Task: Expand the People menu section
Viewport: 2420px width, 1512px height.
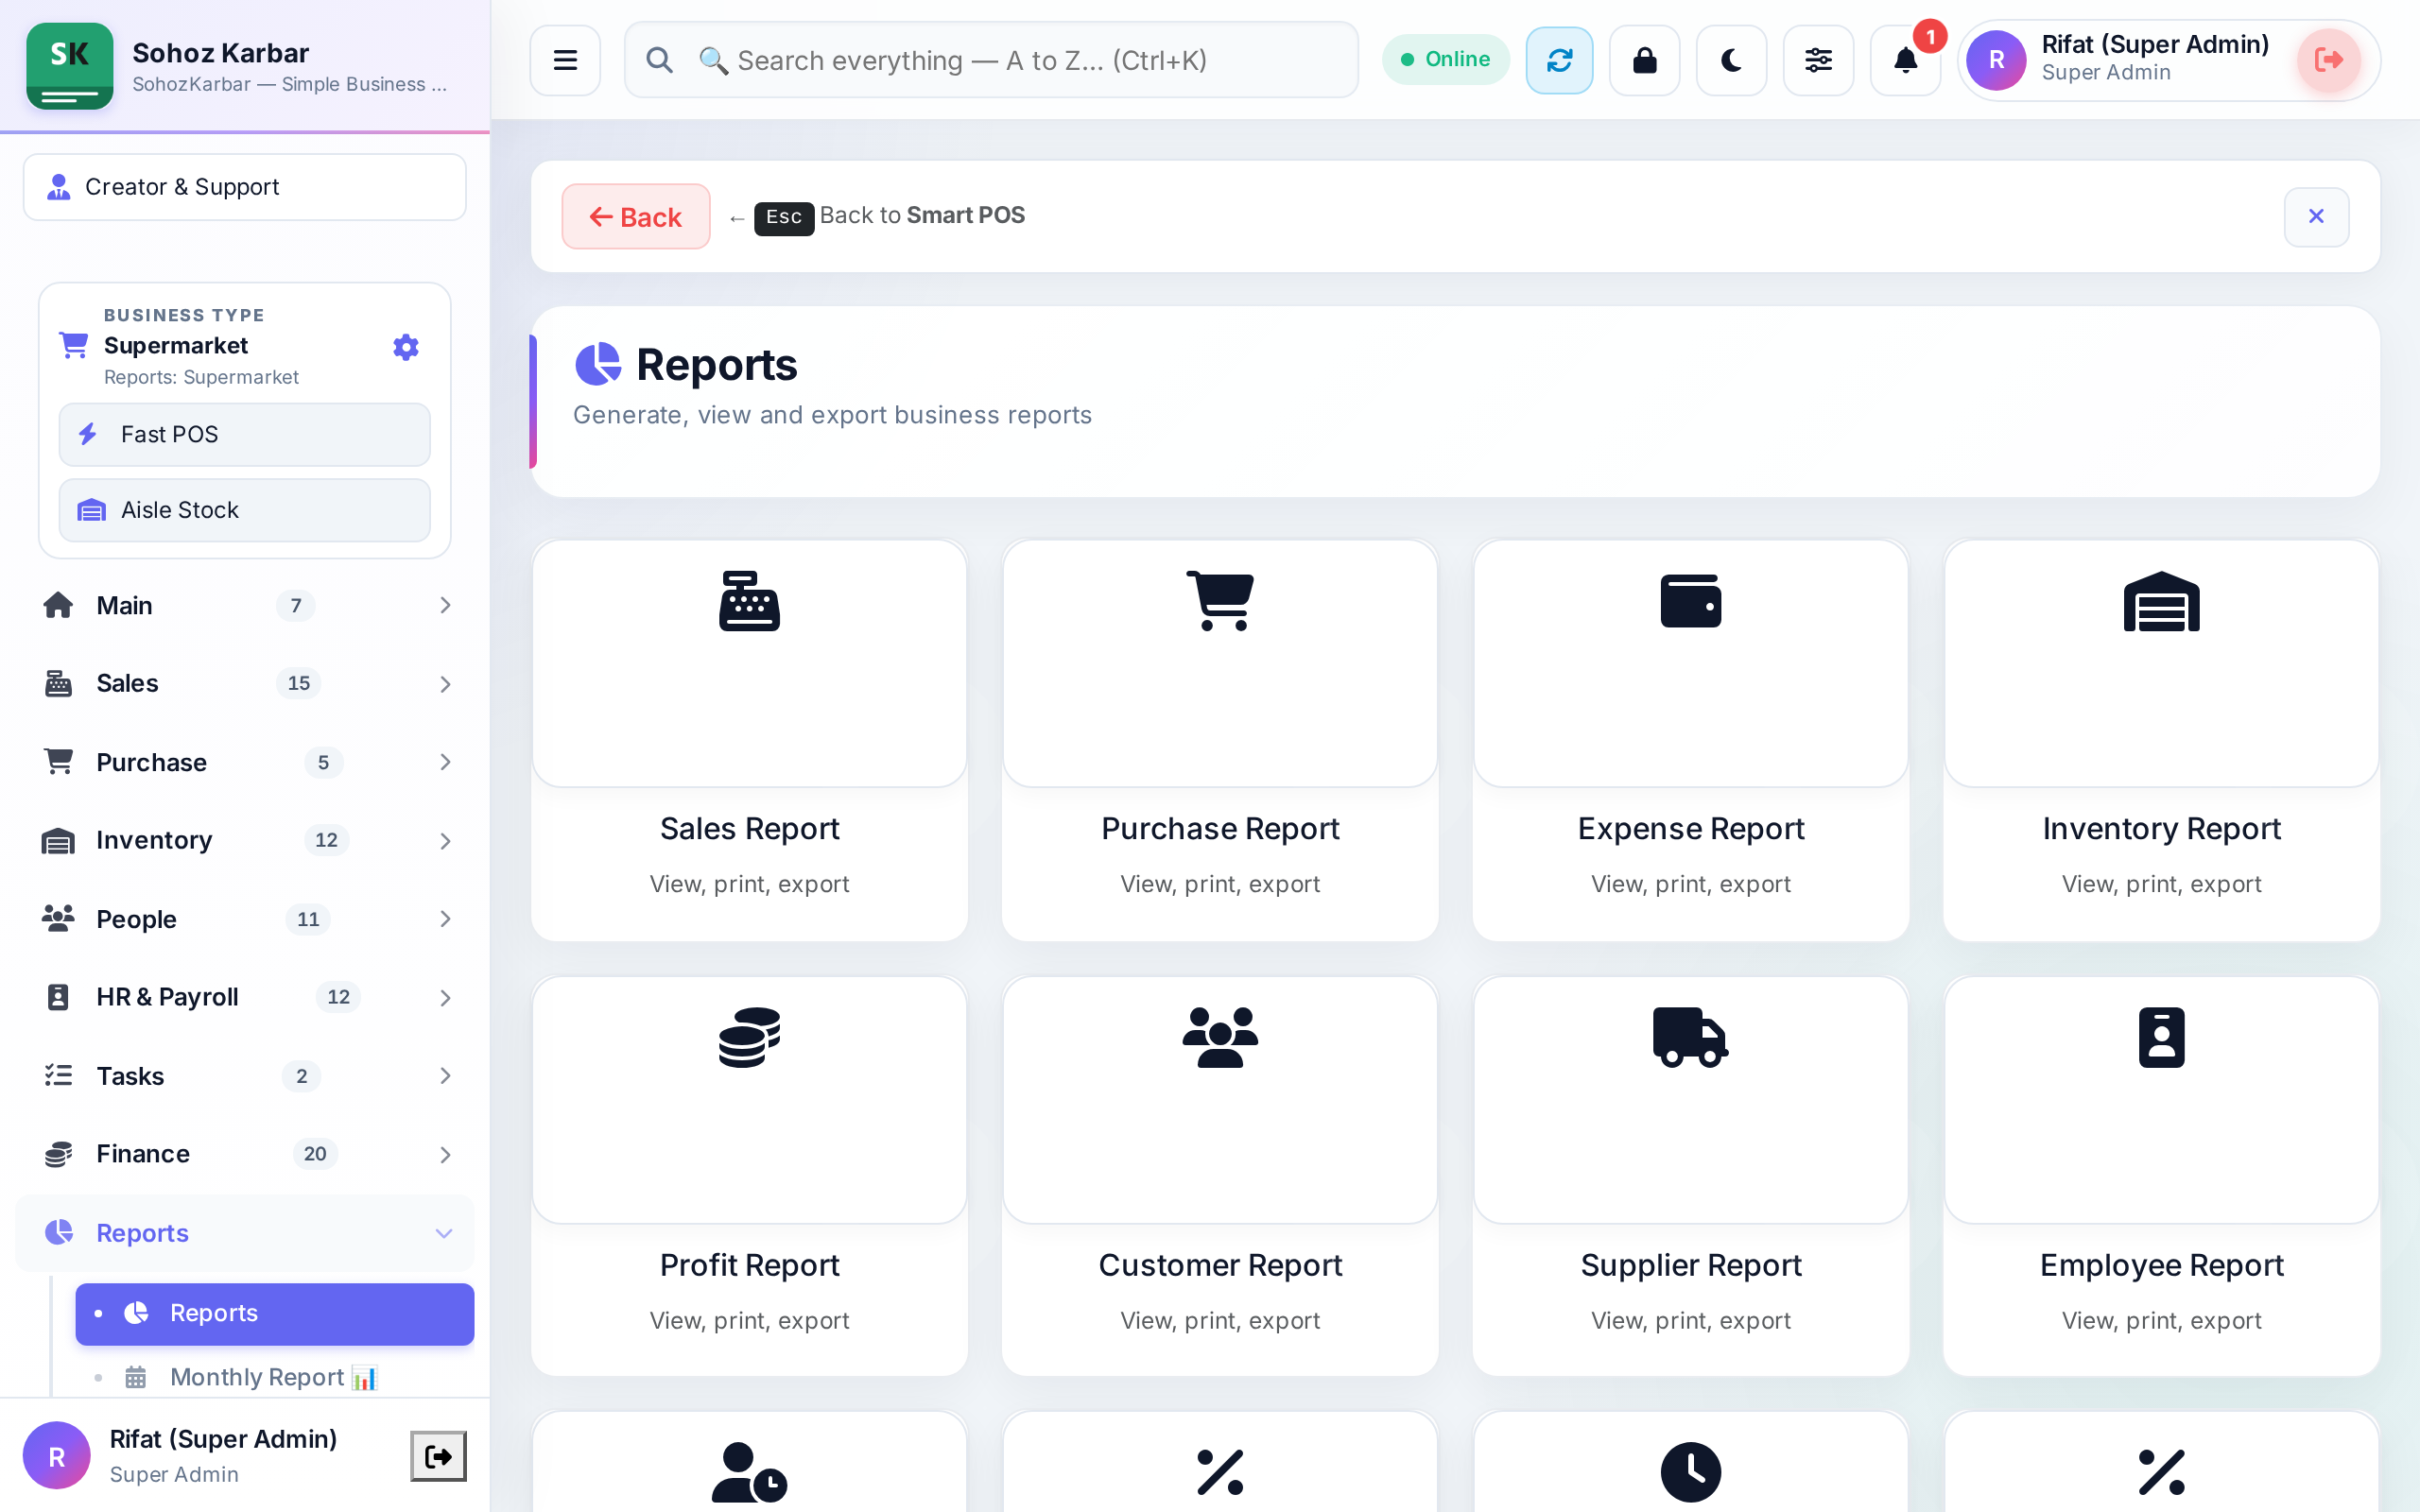Action: point(245,919)
